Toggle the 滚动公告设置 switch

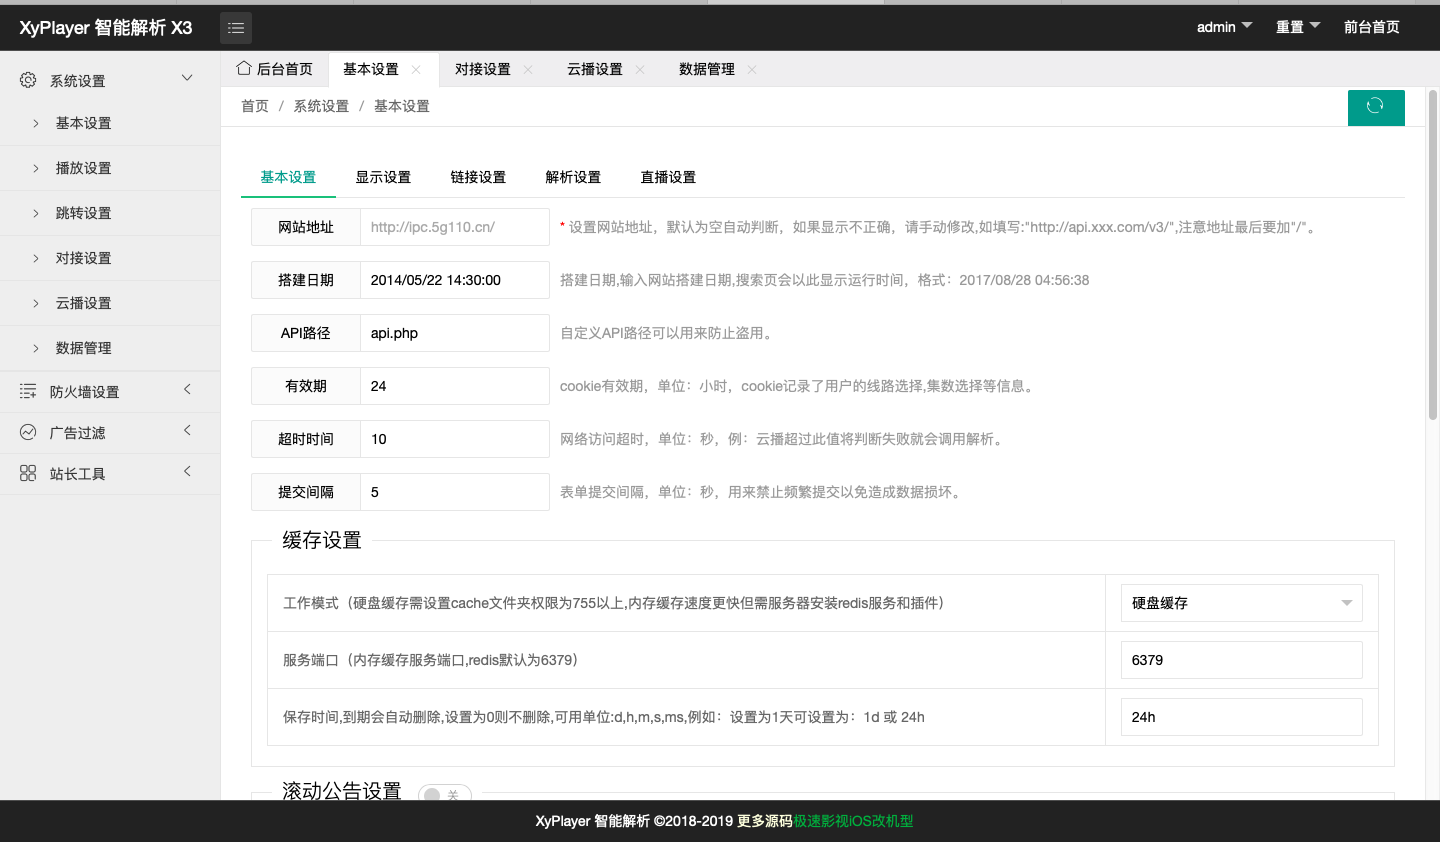click(444, 795)
